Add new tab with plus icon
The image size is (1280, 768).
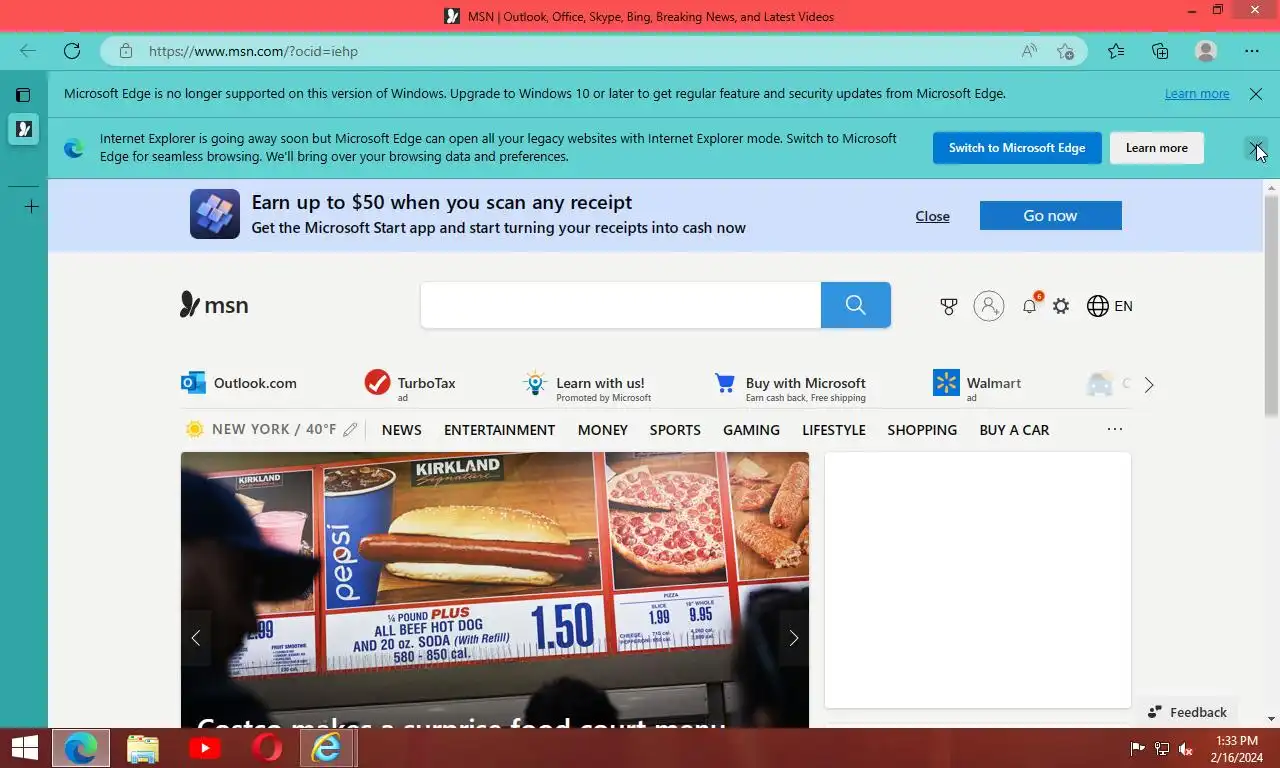(31, 207)
